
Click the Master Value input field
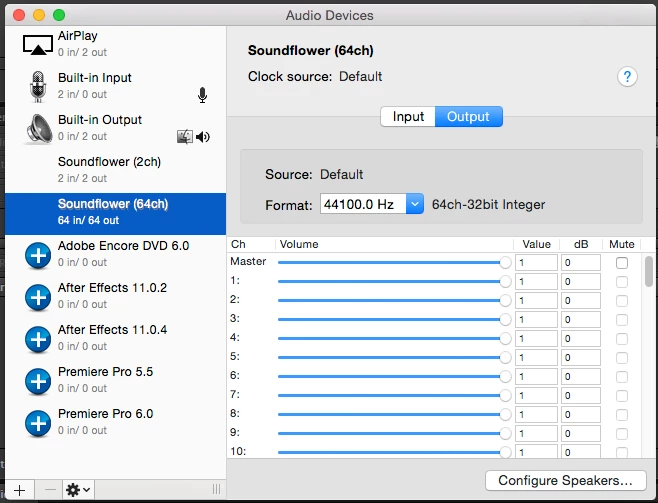point(536,263)
